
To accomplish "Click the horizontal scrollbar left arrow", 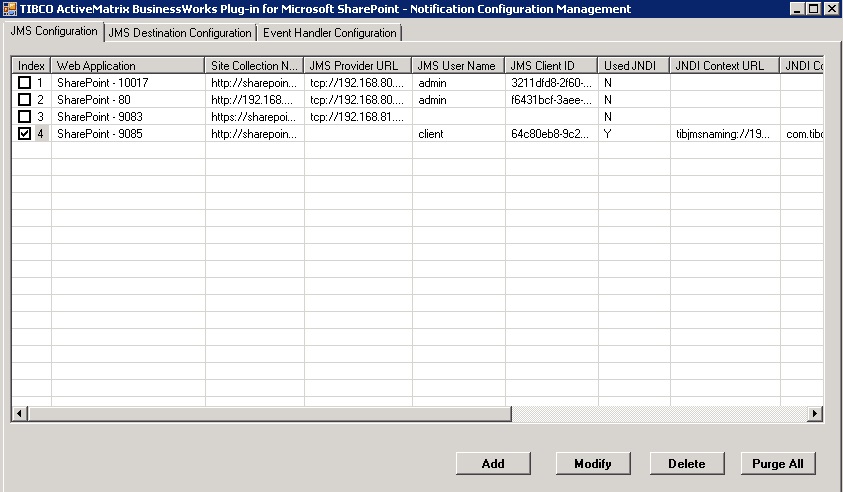I will point(19,413).
